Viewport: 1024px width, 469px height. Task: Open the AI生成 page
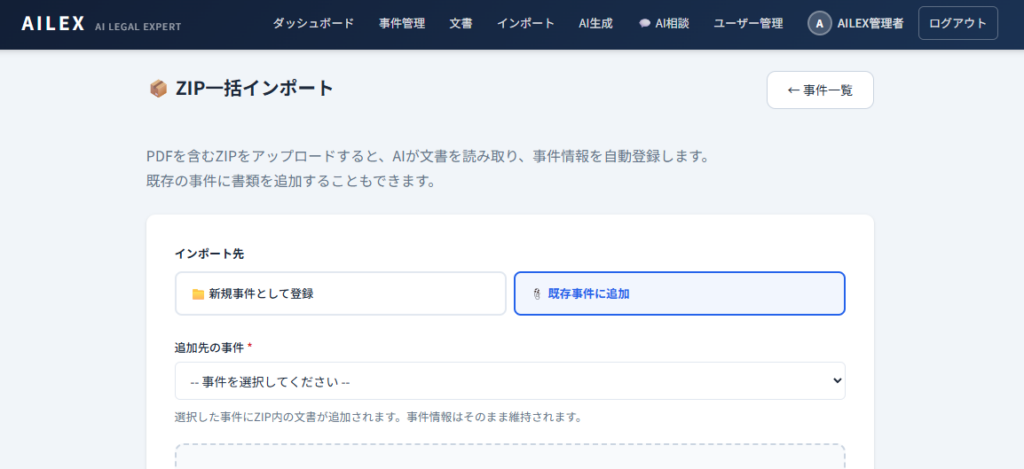pyautogui.click(x=596, y=24)
